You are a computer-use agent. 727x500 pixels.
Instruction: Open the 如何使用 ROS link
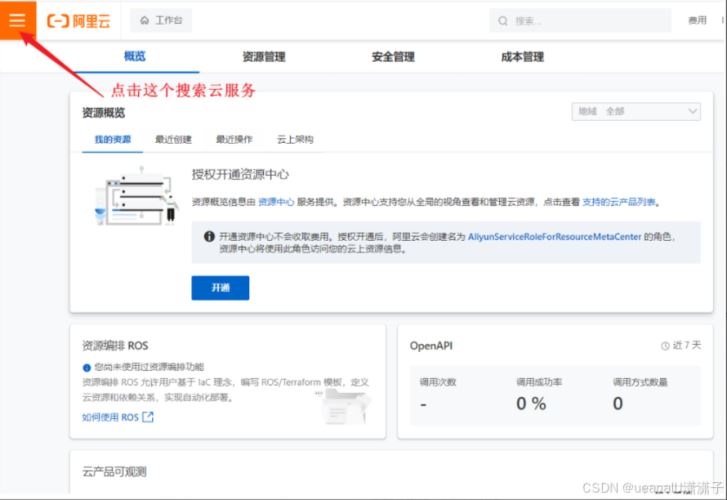[110, 417]
